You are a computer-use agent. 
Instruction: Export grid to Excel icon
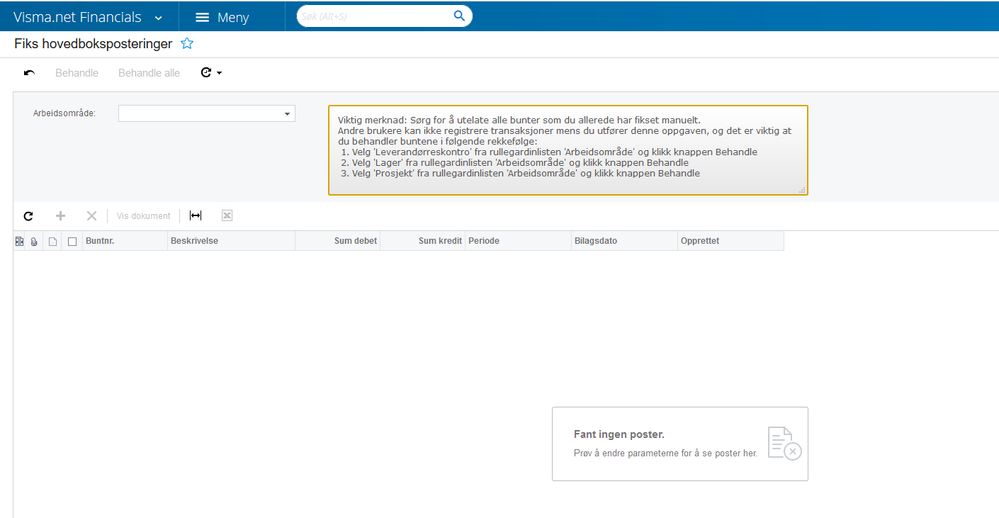tap(227, 216)
